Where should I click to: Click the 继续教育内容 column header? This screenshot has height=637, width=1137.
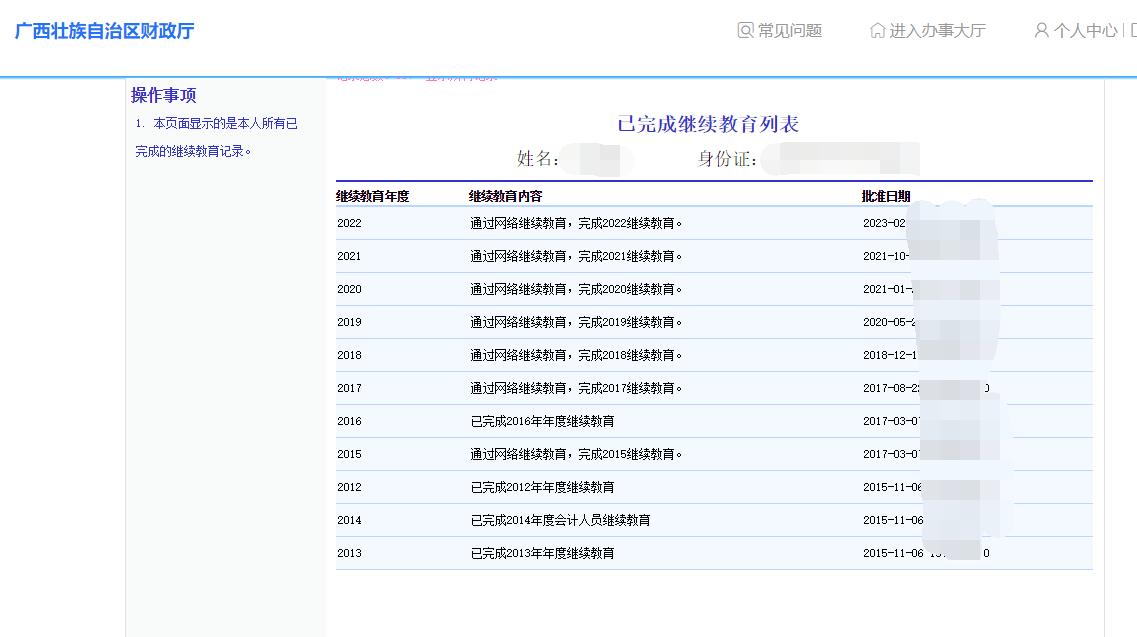click(x=505, y=196)
